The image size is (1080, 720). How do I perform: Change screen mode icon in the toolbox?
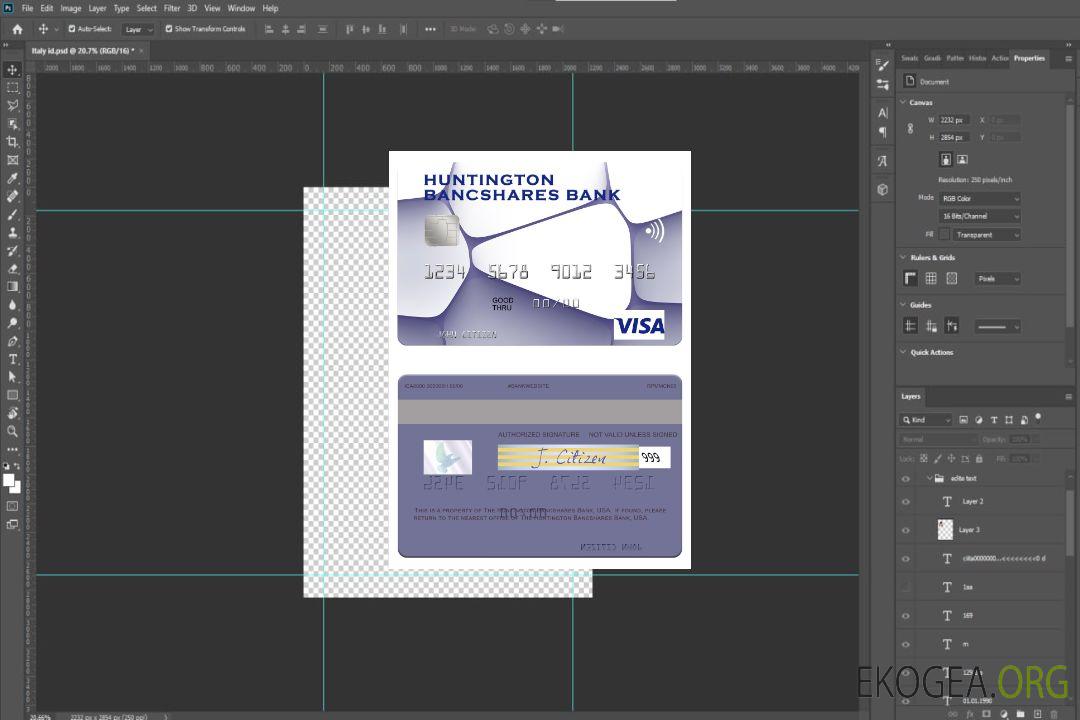[x=12, y=524]
